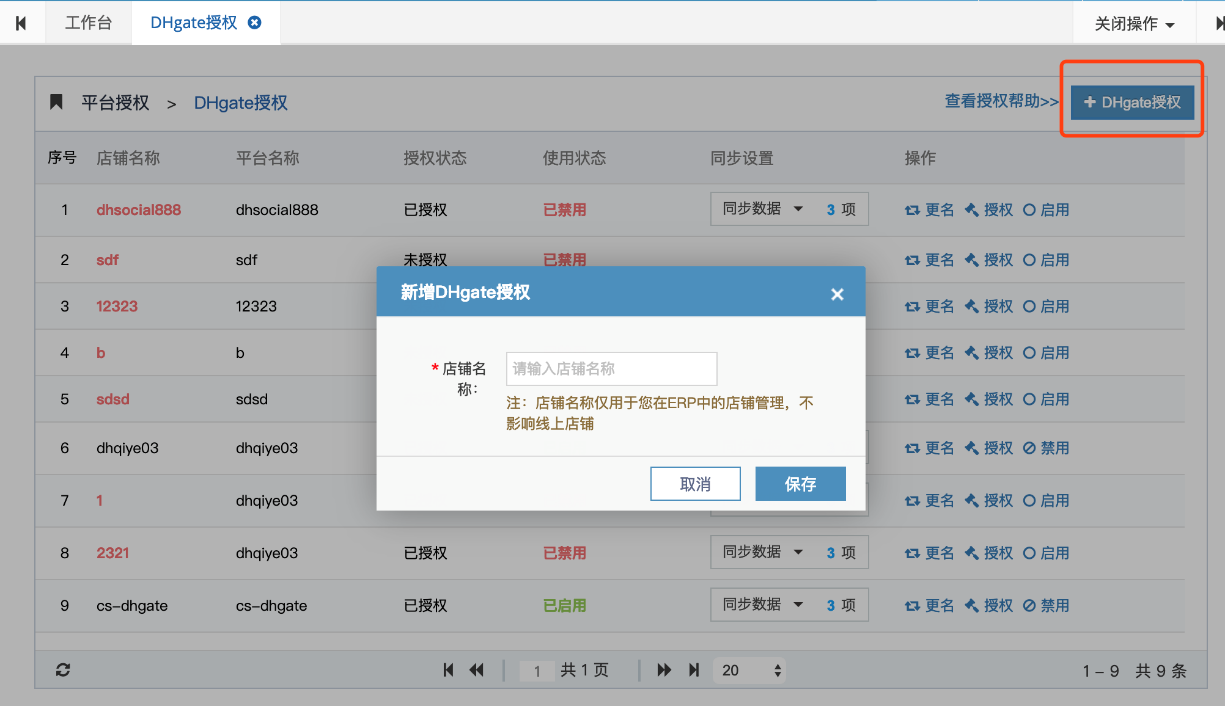Click 授权 in the sdf row
1225x706 pixels.
pyautogui.click(x=989, y=260)
